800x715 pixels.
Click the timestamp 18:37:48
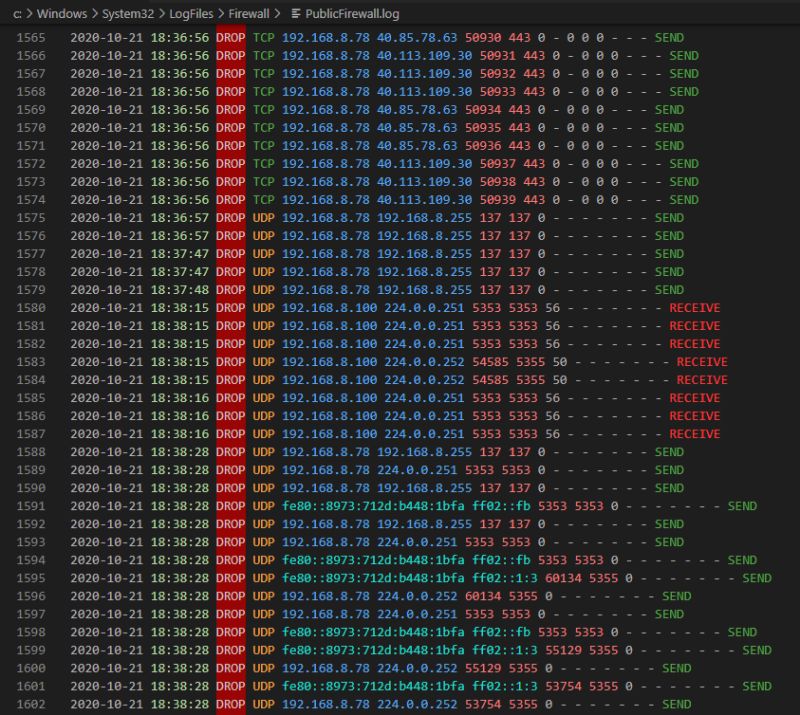(180, 290)
